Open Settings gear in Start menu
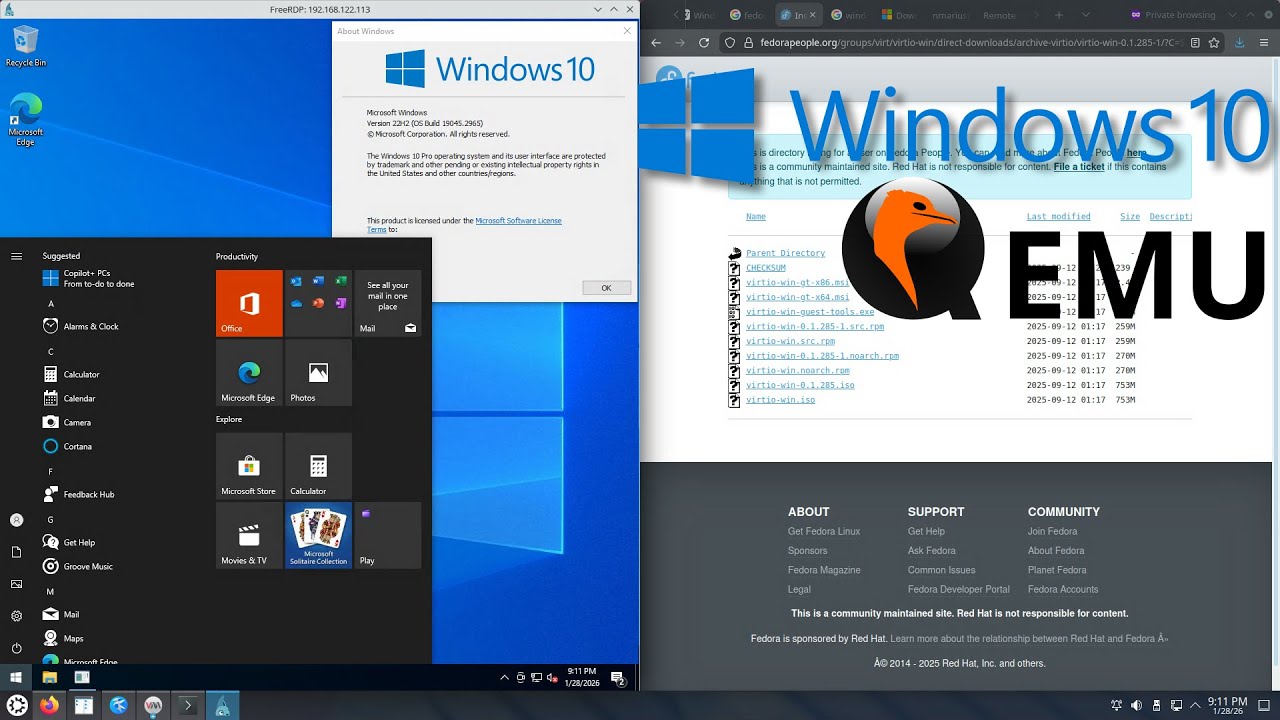This screenshot has width=1280, height=720. [x=16, y=616]
